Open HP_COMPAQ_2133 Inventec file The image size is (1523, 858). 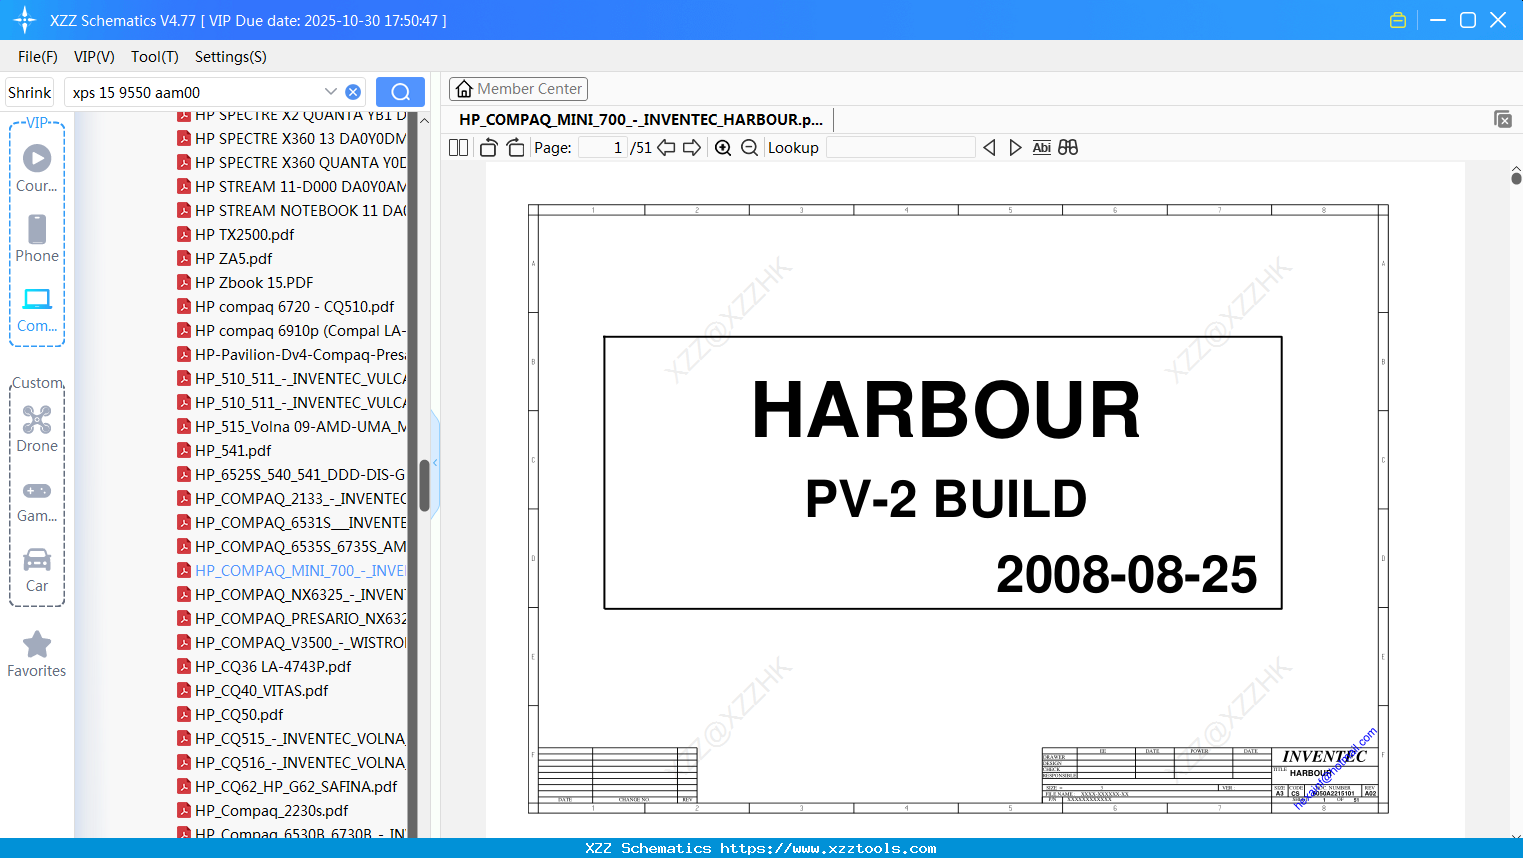click(x=291, y=498)
